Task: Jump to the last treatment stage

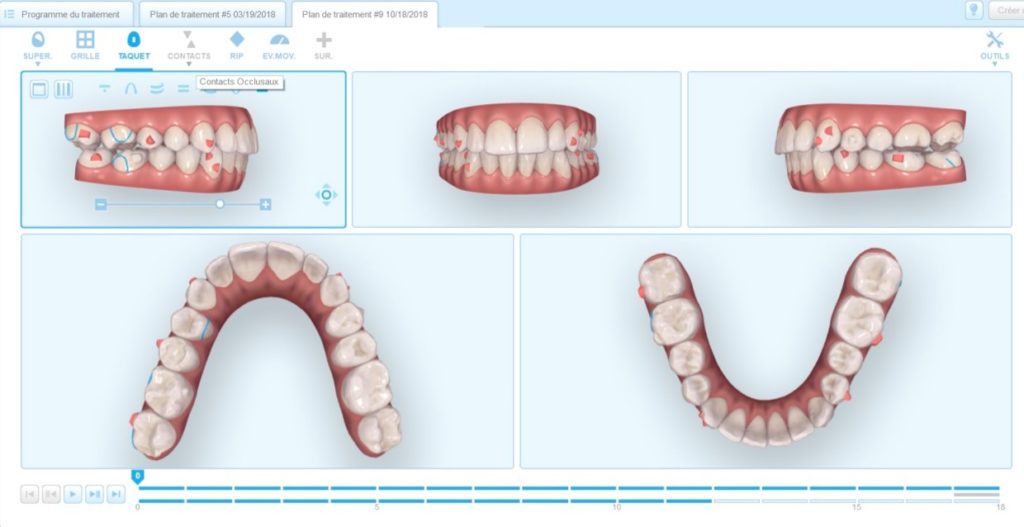Action: (116, 494)
